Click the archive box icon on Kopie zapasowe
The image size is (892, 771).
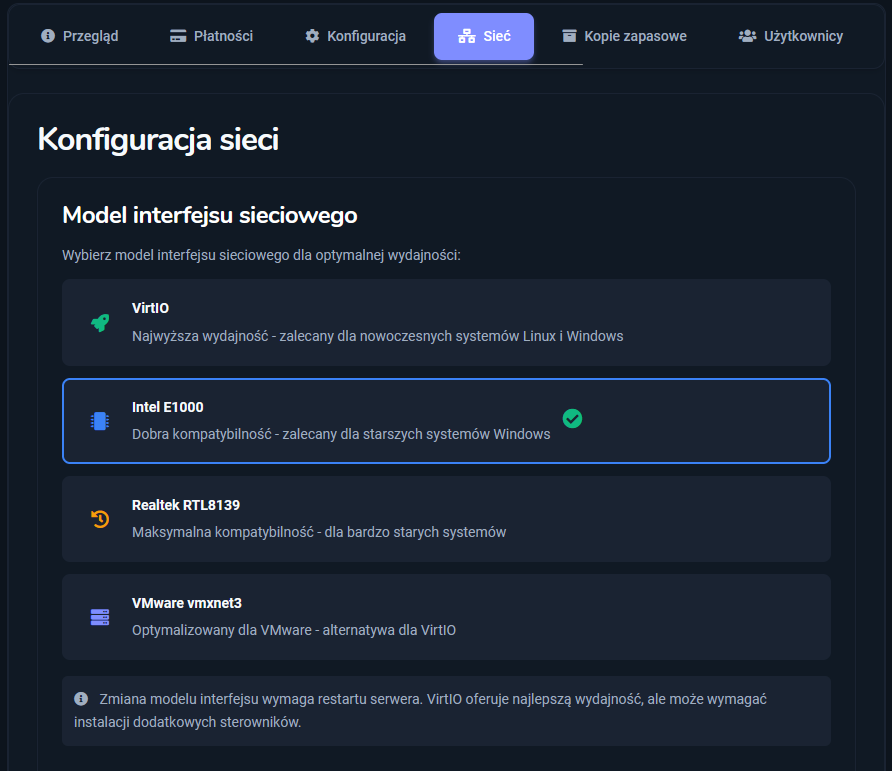point(569,36)
